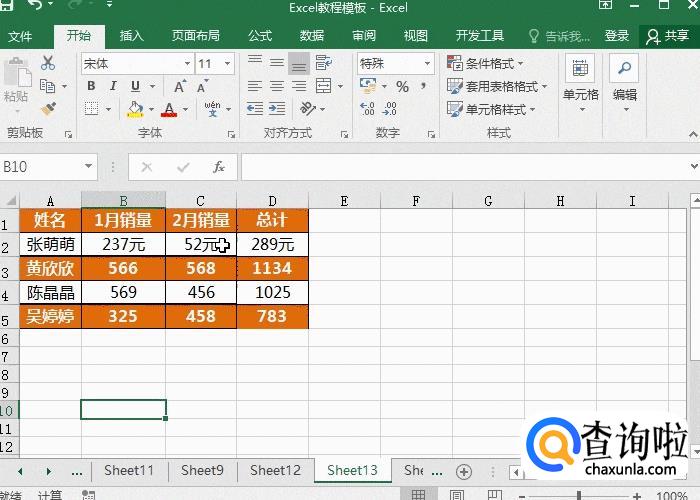Expand the number format box showing 特殊
Viewport: 700px width, 500px height.
396,63
